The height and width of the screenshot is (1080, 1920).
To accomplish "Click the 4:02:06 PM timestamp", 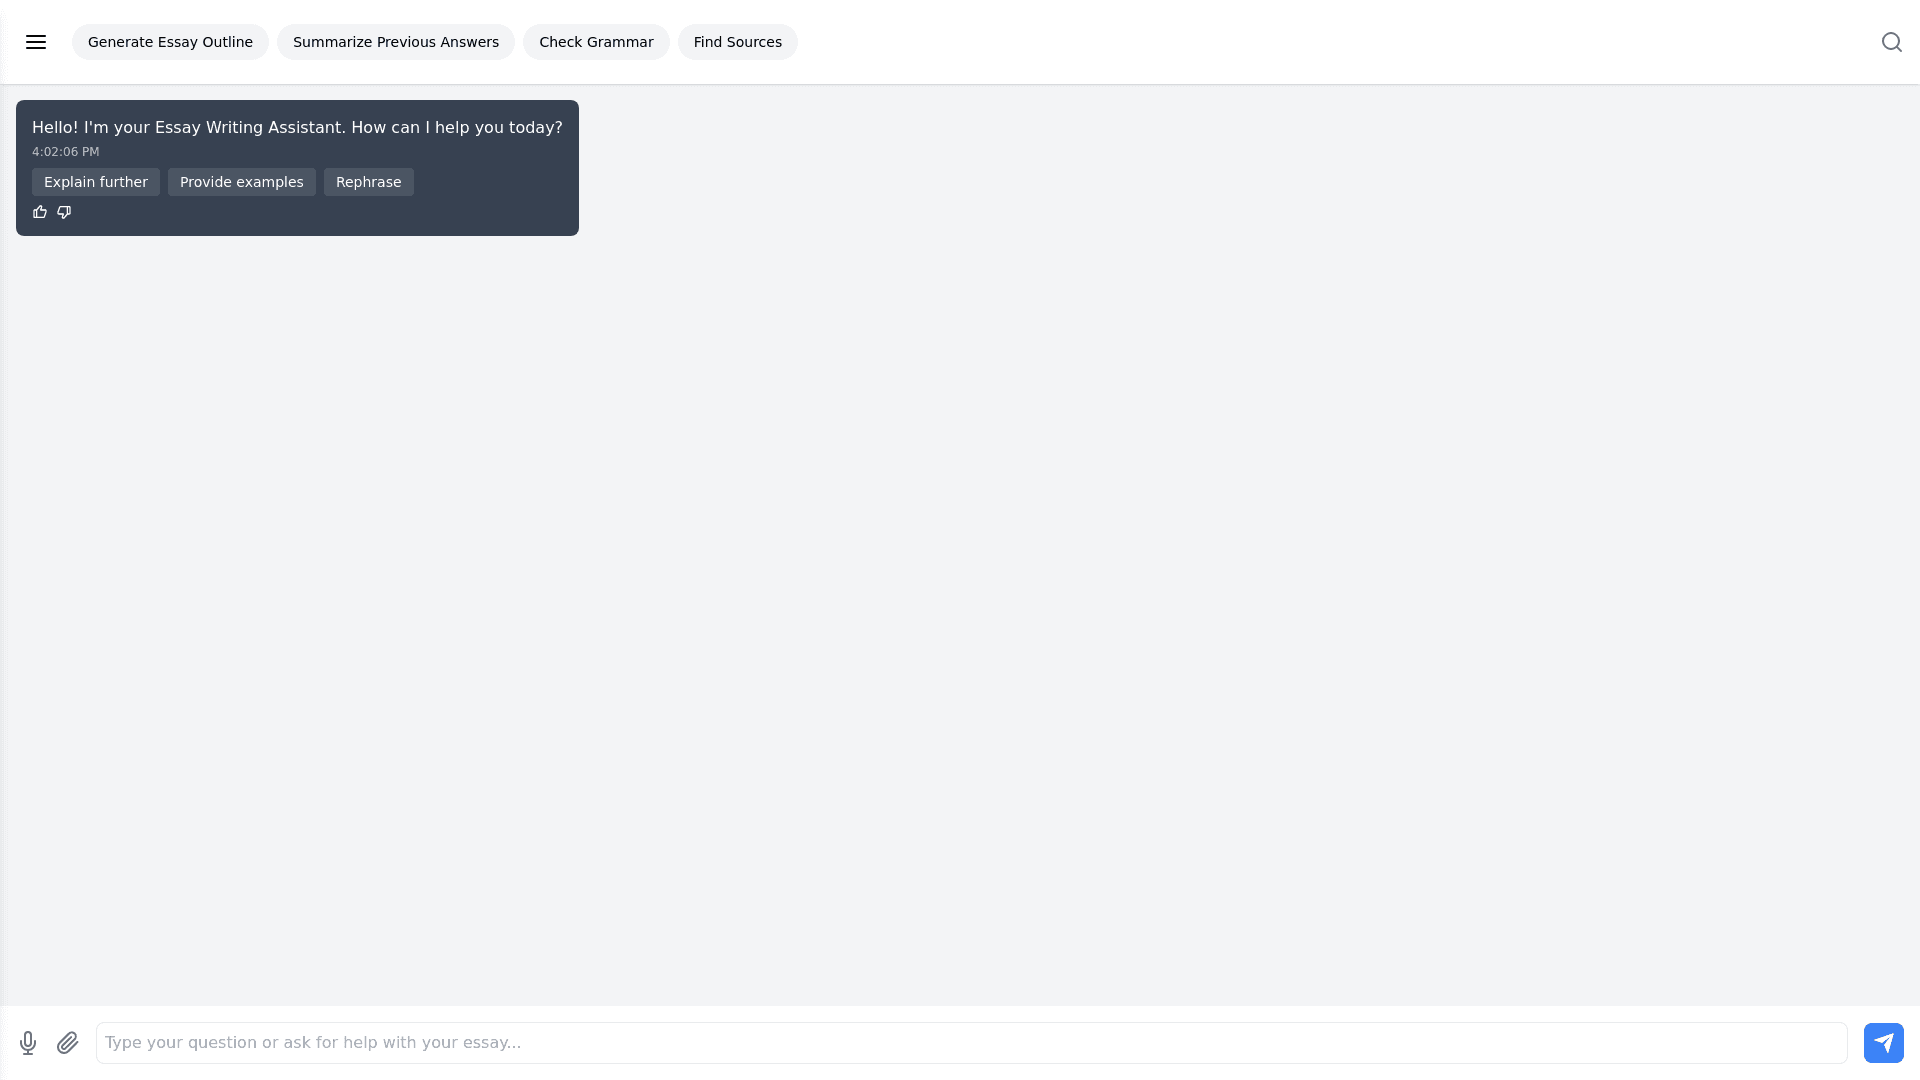I will 65,152.
